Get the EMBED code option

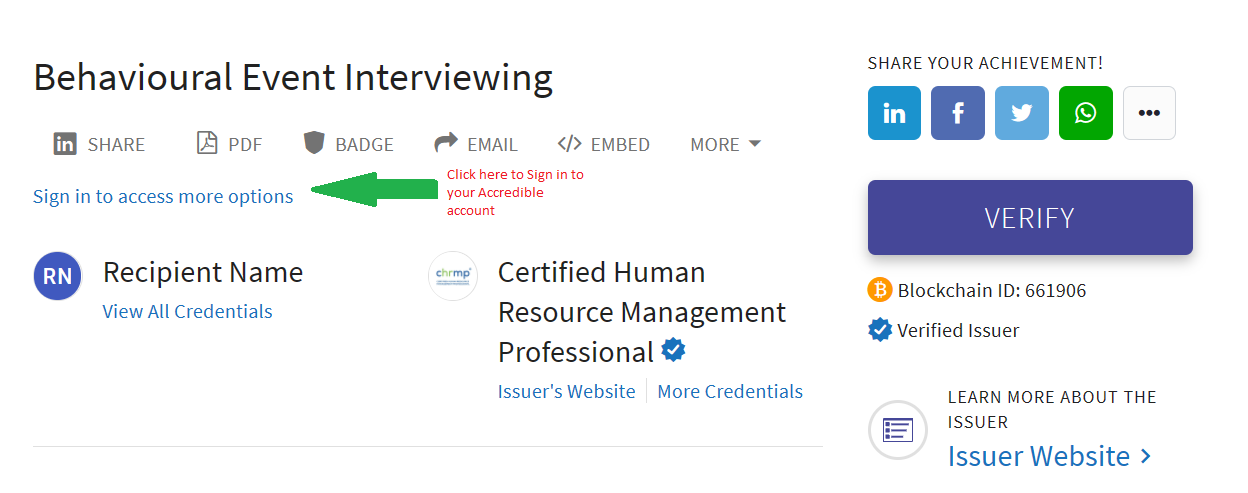click(x=604, y=144)
